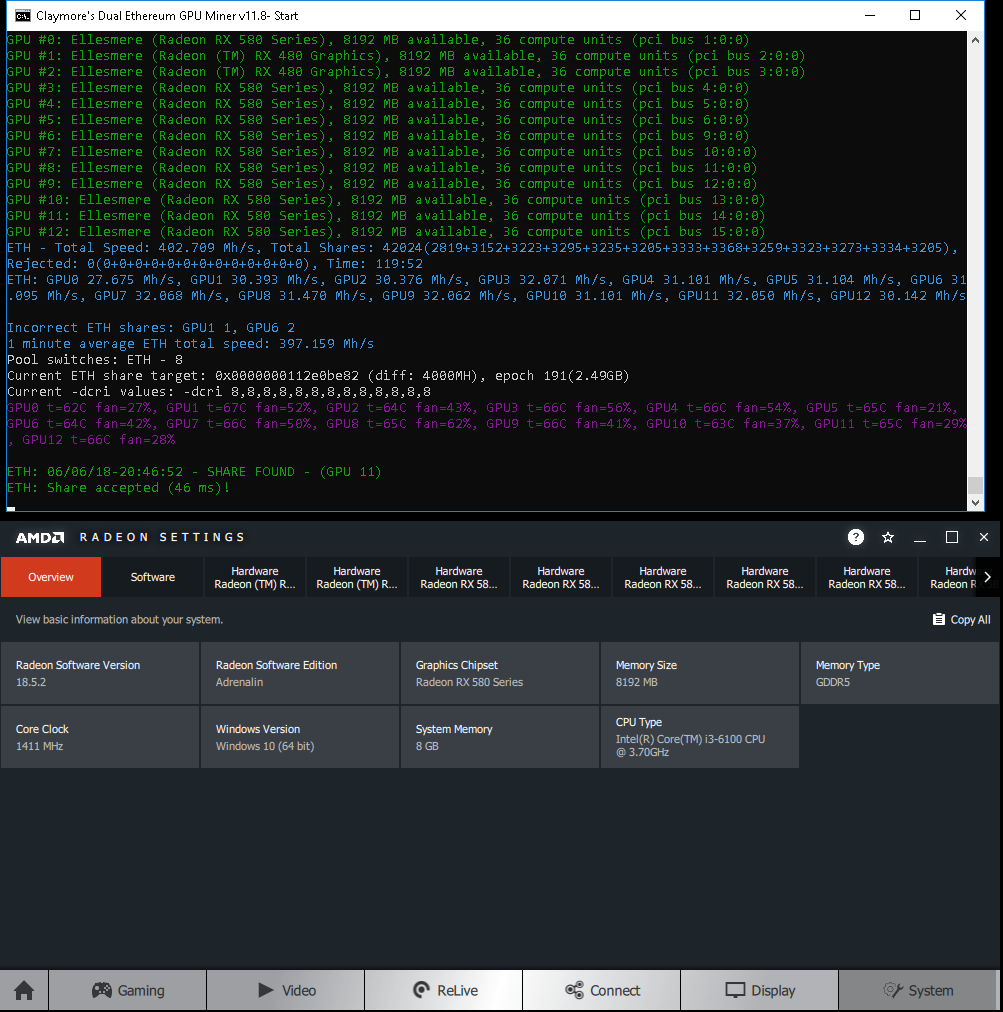Viewport: 1003px width, 1012px height.
Task: Click the CPU Type i3-6100 tile
Action: pyautogui.click(x=700, y=737)
